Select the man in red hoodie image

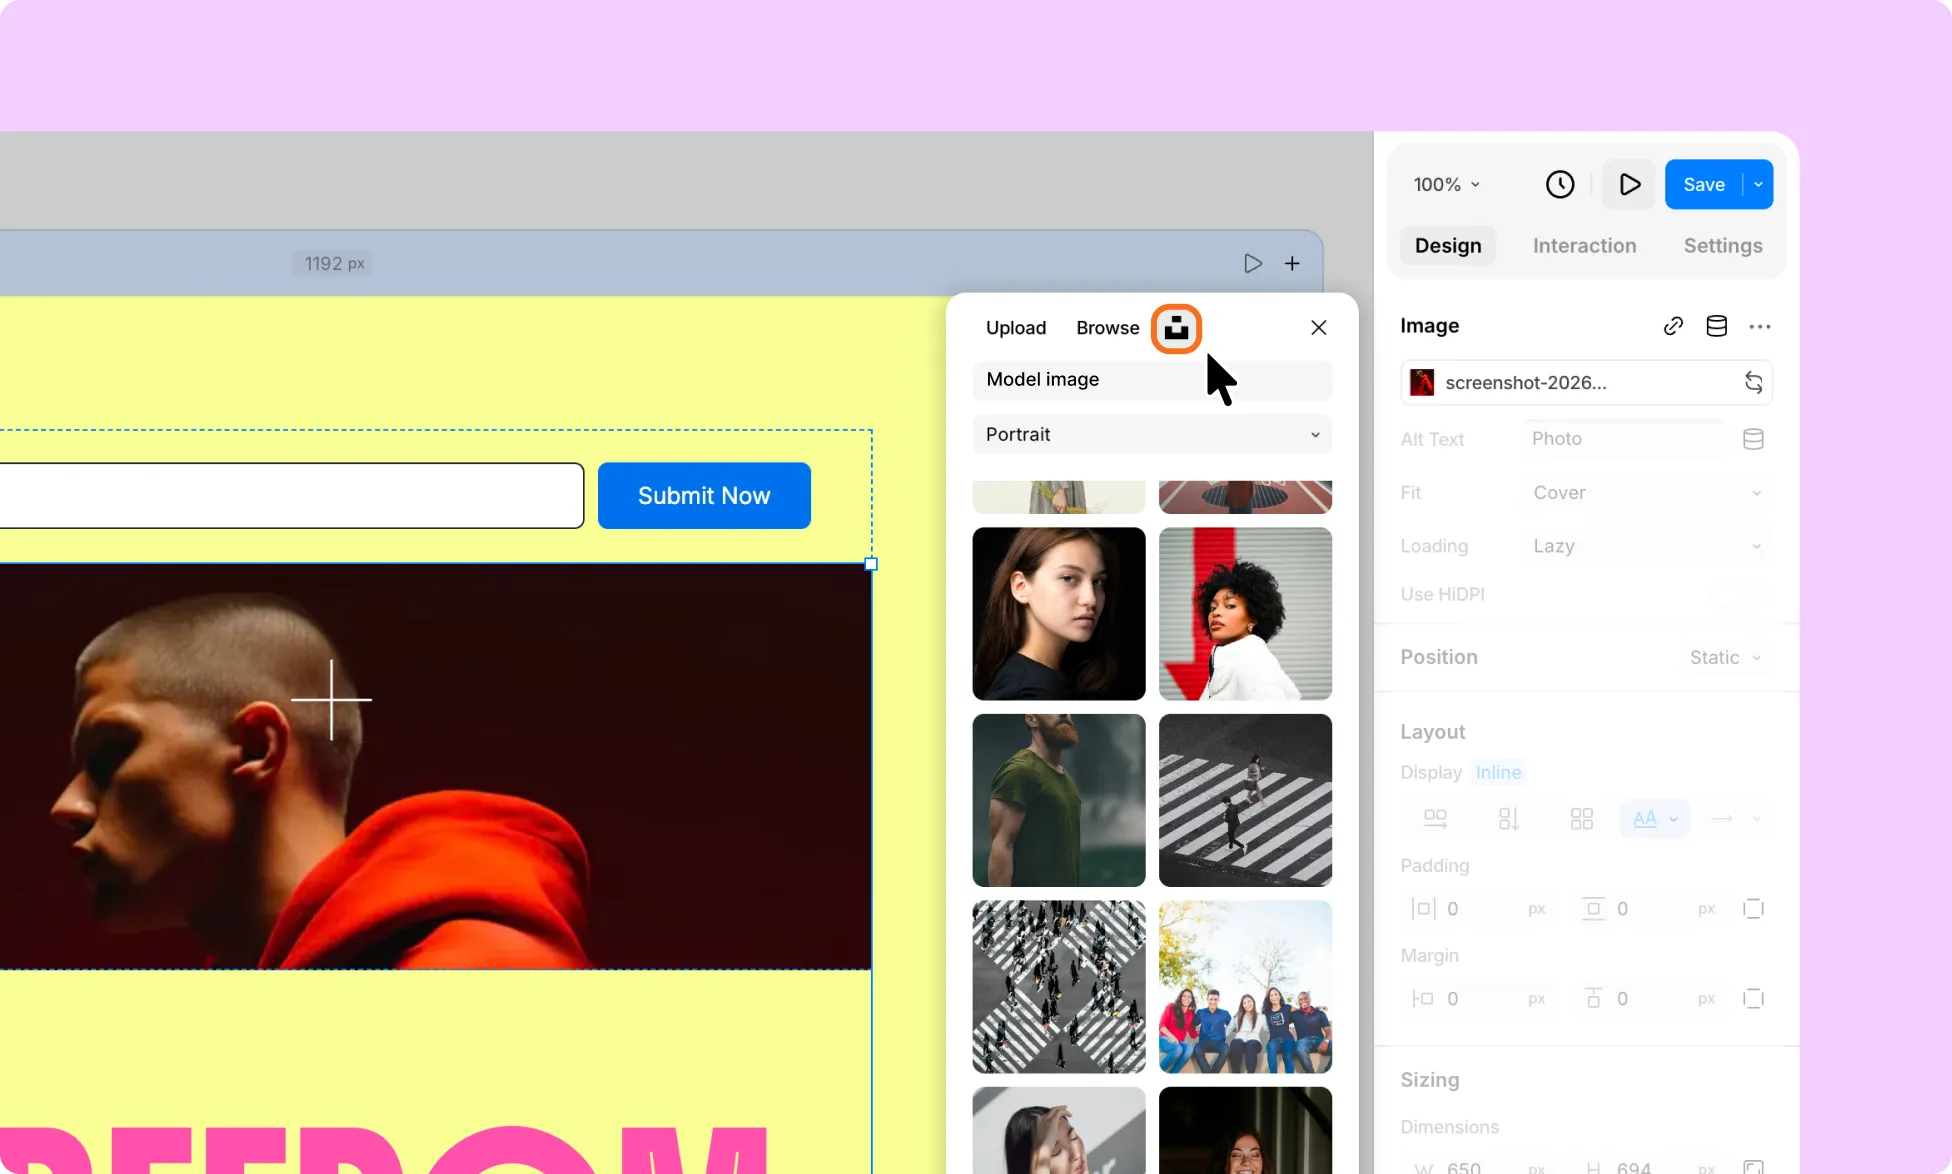435,767
